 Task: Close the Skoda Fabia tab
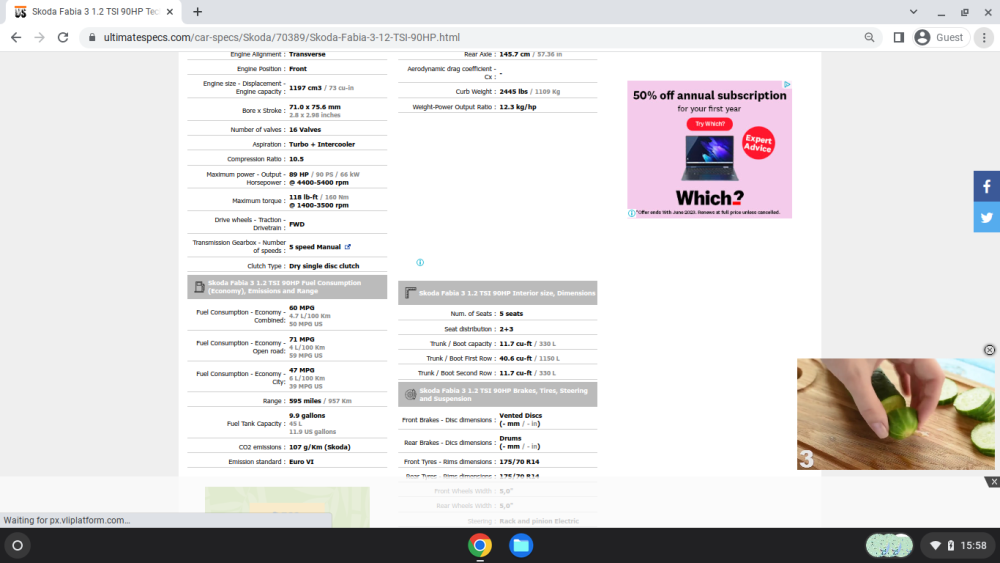click(170, 11)
